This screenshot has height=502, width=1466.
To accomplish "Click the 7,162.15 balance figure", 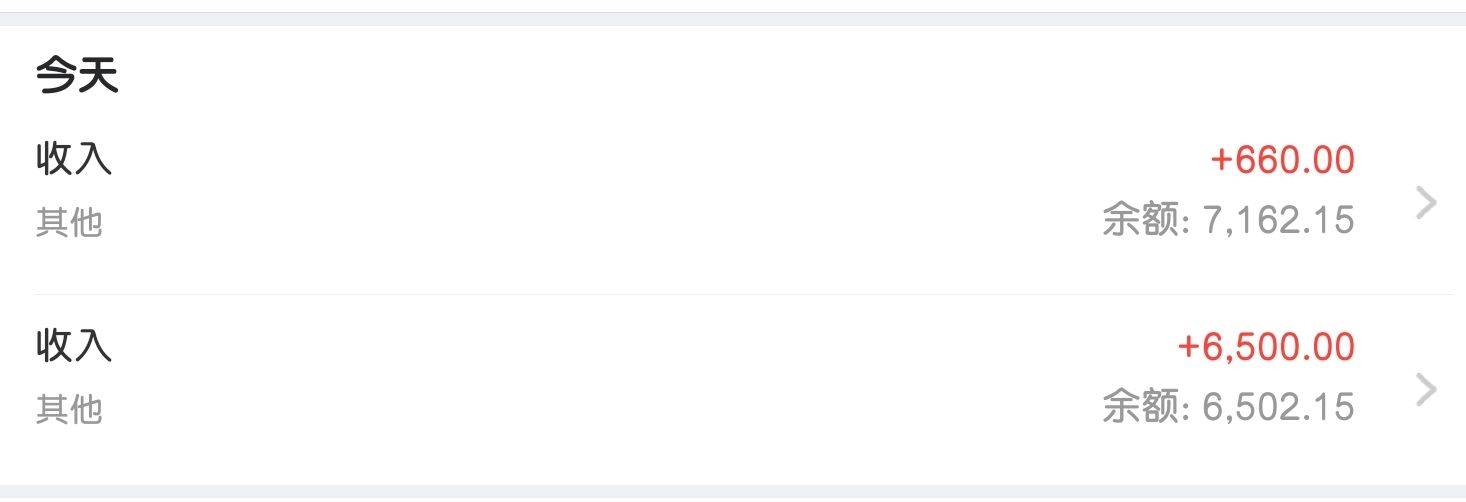I will pos(1279,219).
